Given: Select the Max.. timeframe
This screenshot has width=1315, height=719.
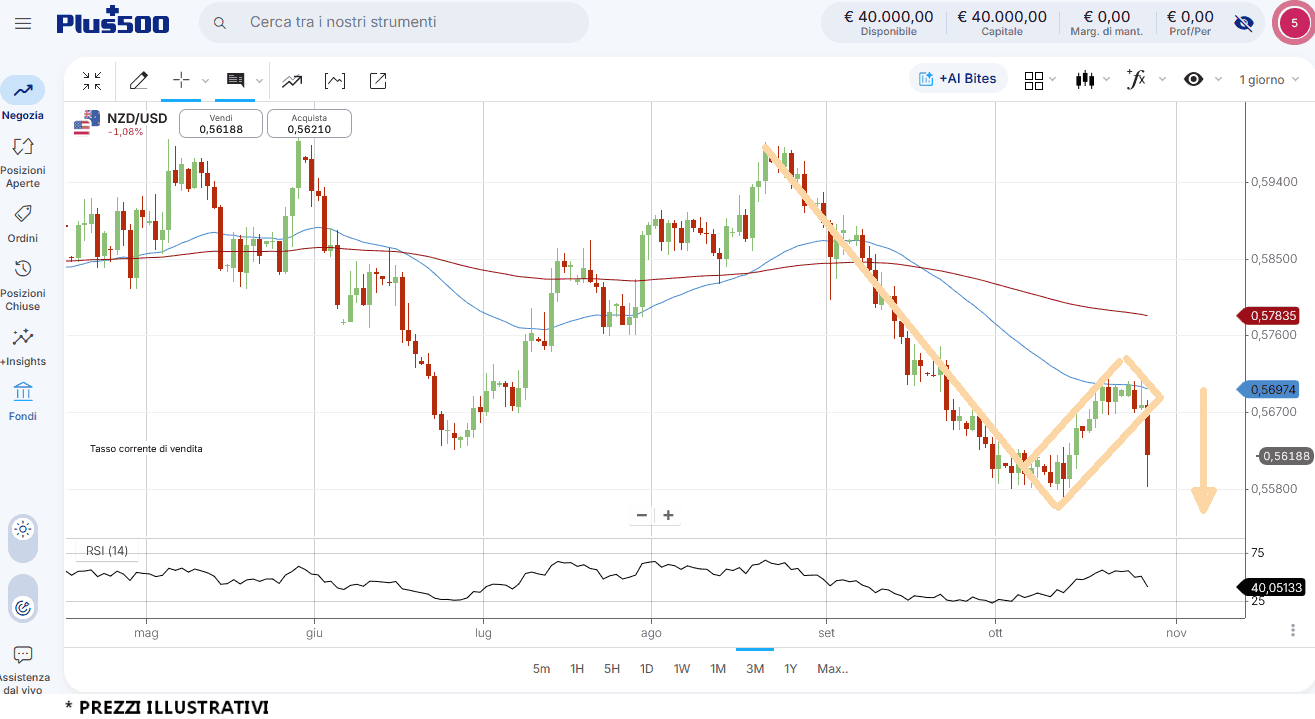Looking at the screenshot, I should 832,669.
